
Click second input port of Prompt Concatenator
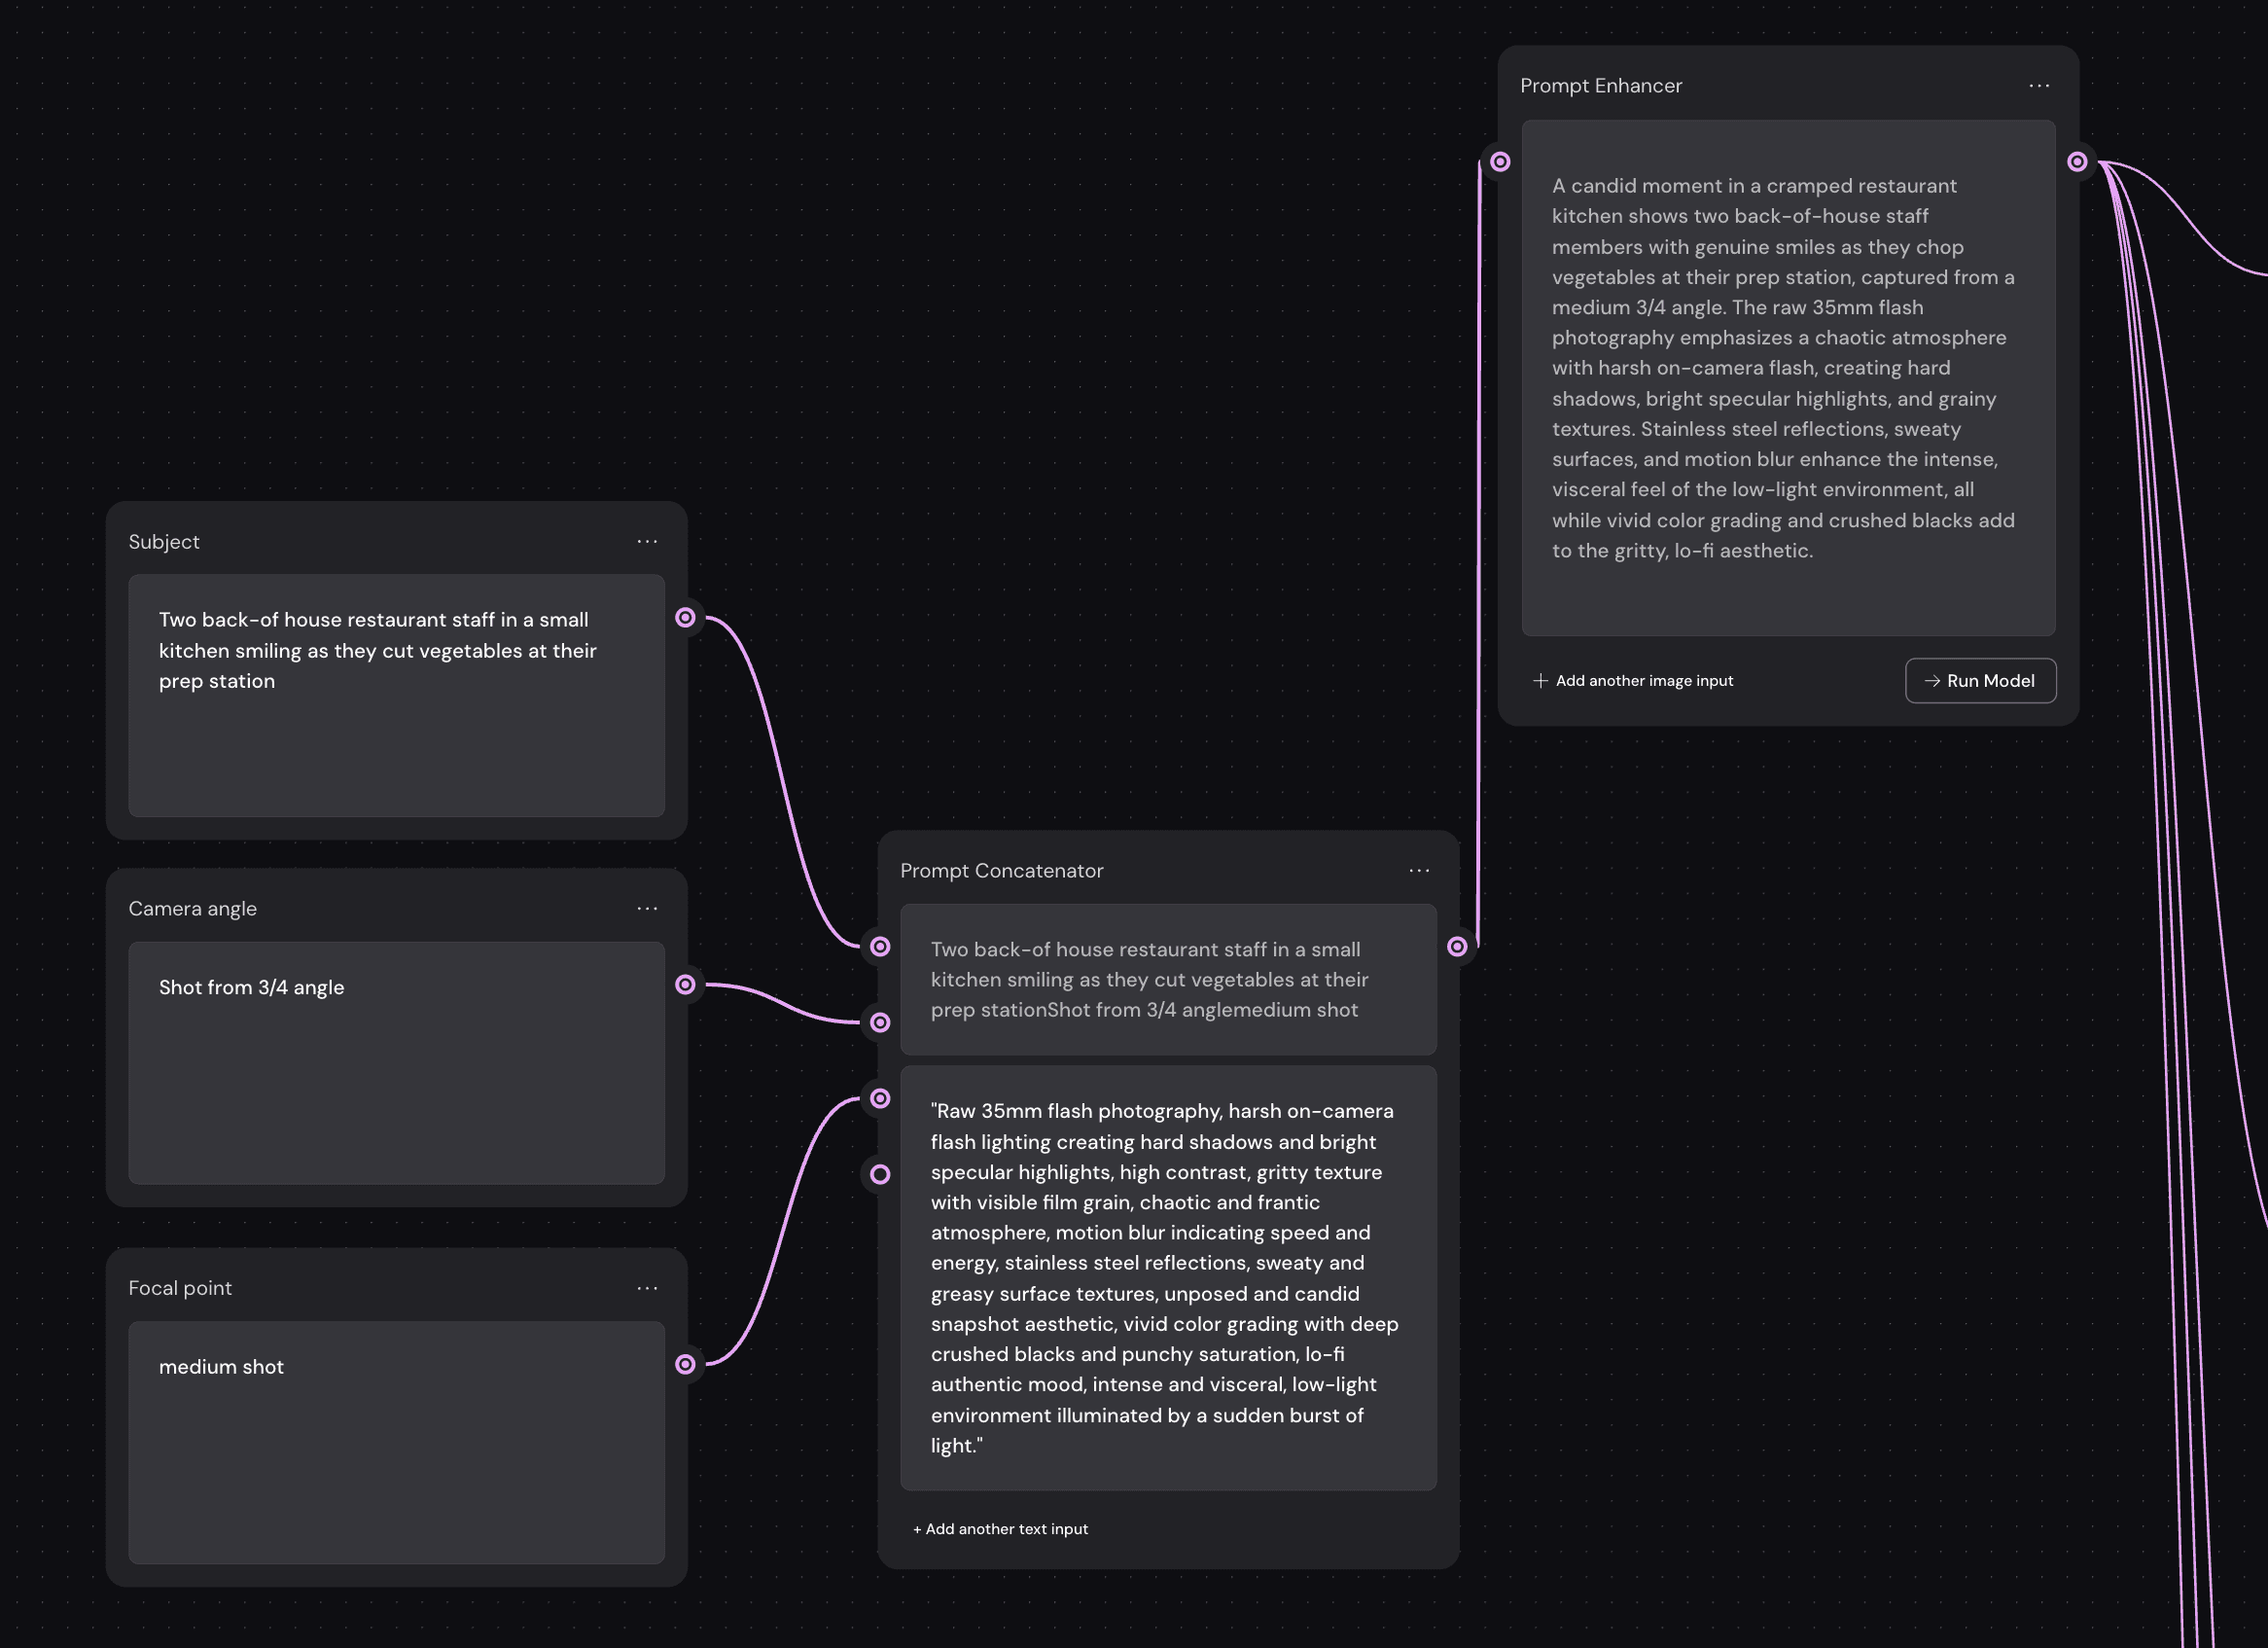coord(880,1022)
